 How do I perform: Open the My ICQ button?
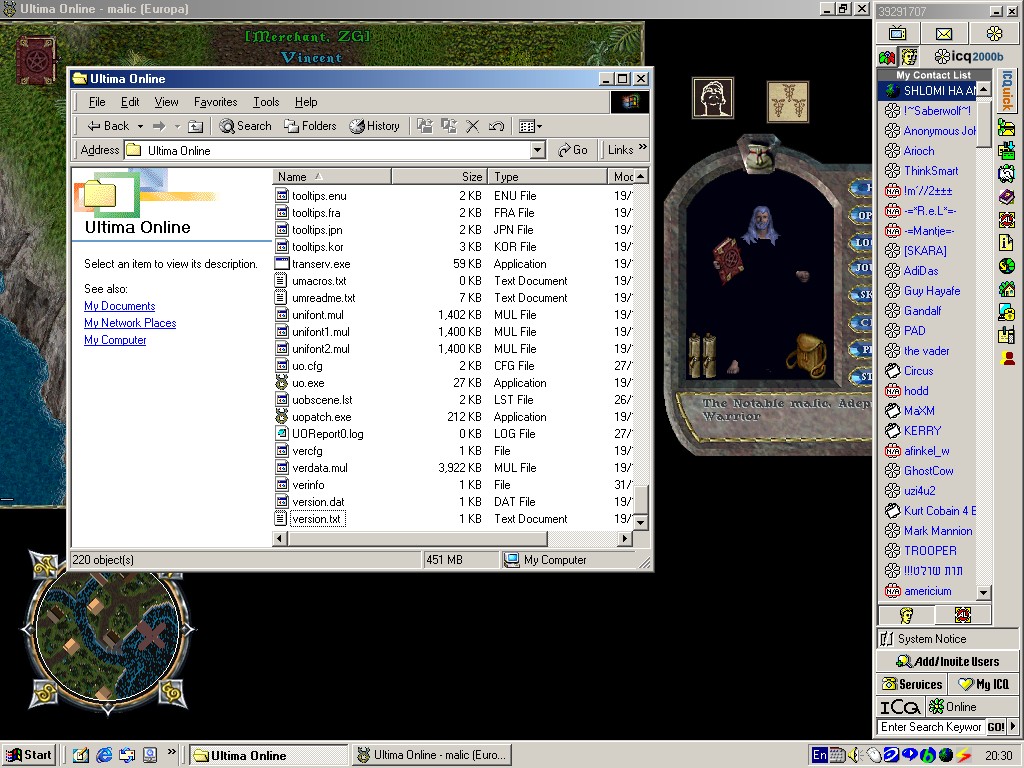tap(984, 684)
